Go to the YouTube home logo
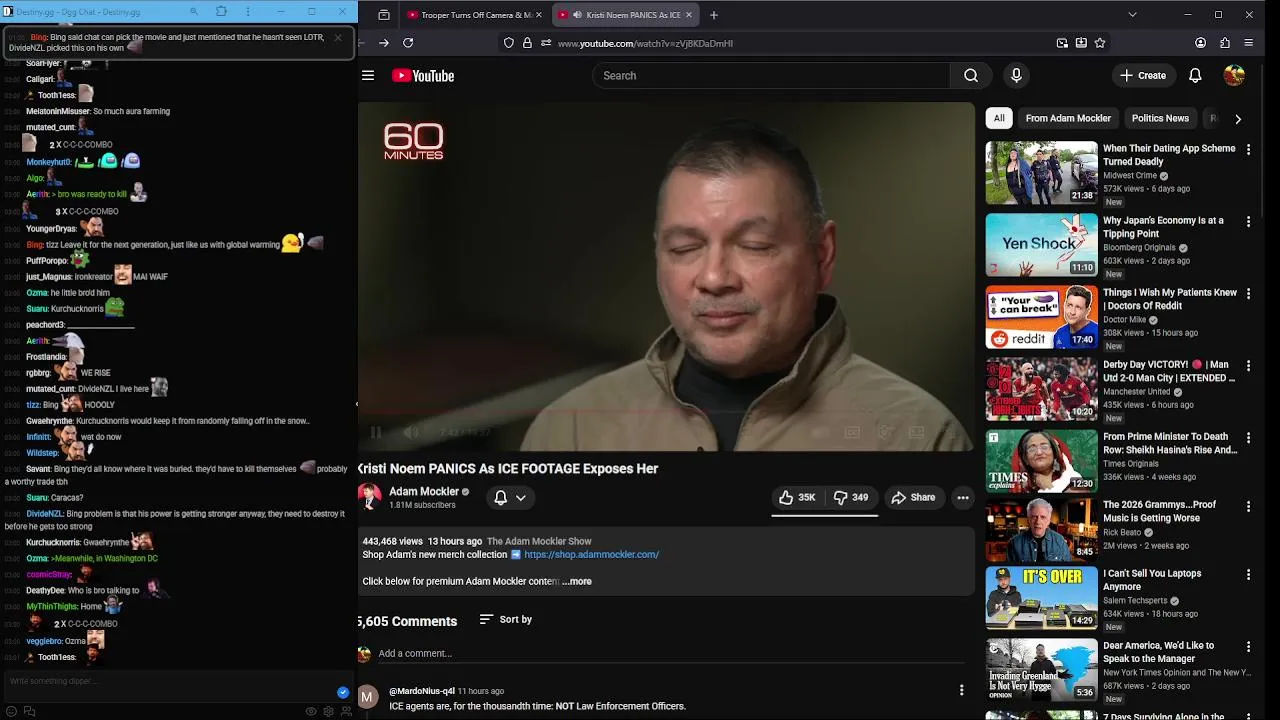This screenshot has height=720, width=1280. 423,76
